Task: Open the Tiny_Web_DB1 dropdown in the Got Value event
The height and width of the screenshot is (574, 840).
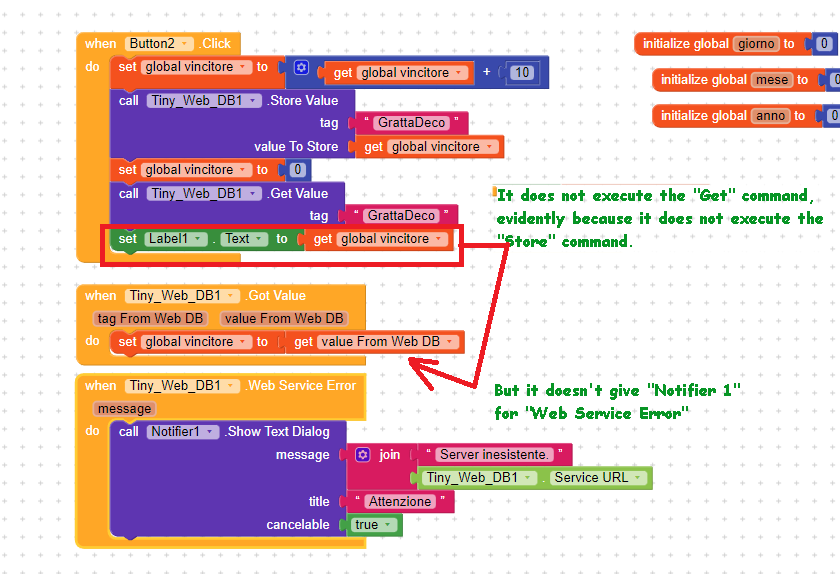Action: coord(231,296)
